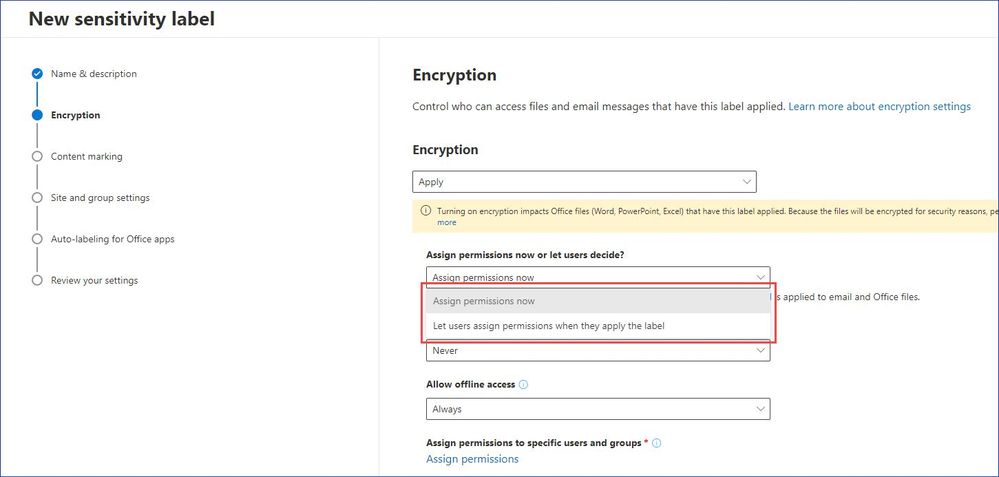Click the info icon beside Assign permissions to specific users
The width and height of the screenshot is (999, 477).
click(657, 443)
